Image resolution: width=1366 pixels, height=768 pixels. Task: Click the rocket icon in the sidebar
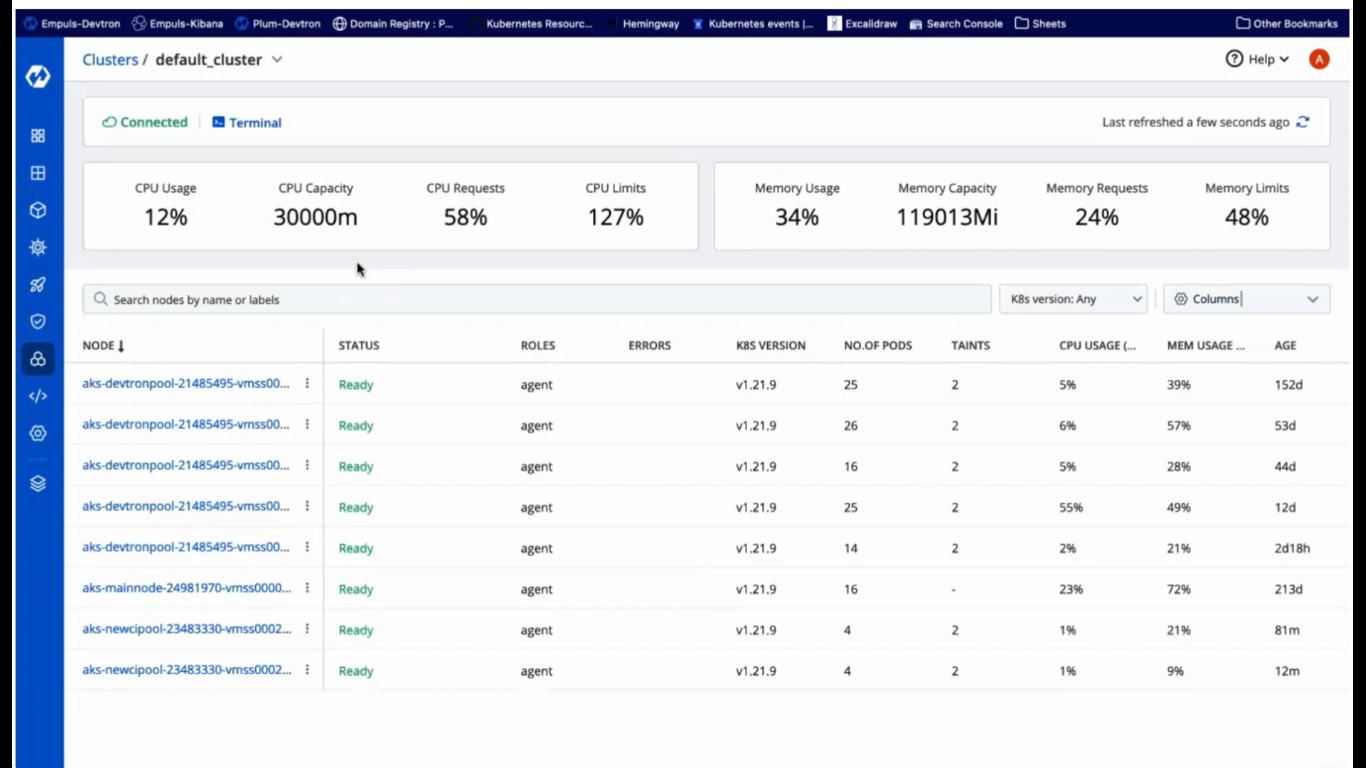tap(38, 285)
